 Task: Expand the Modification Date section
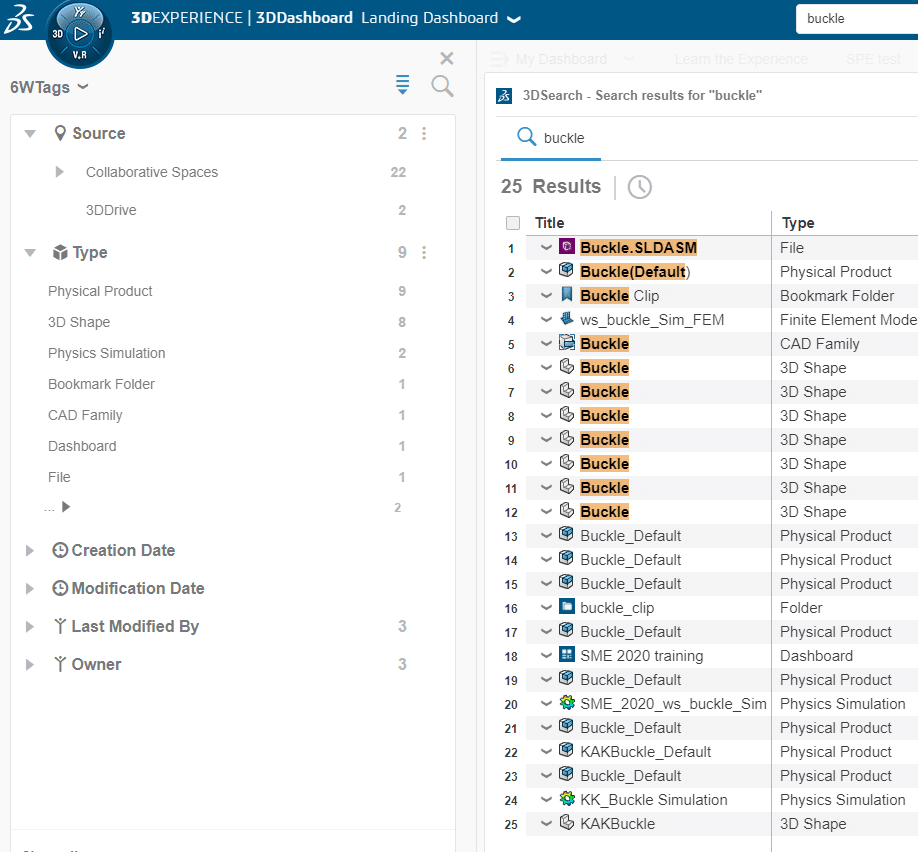point(29,588)
